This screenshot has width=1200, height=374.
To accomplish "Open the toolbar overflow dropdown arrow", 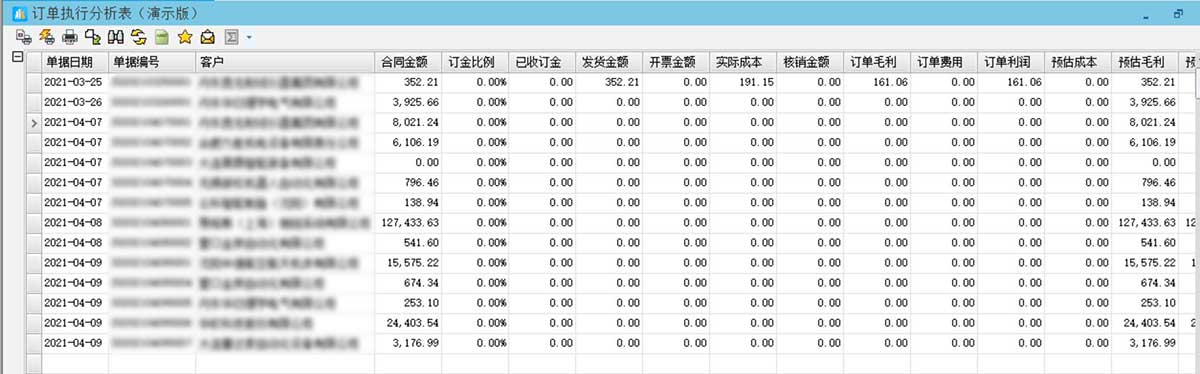I will [x=249, y=37].
